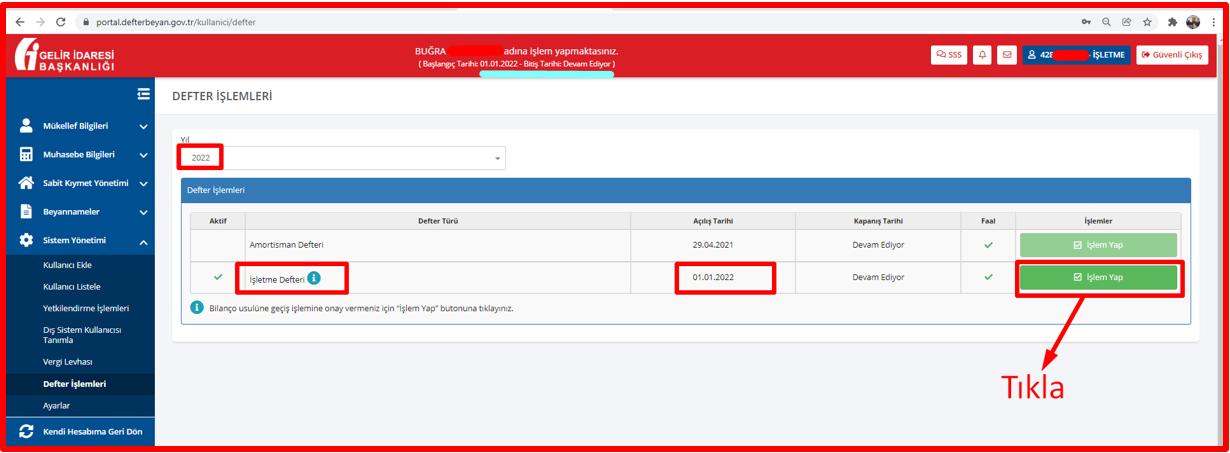Screen dimensions: 1230x453
Task: Open the browser extensions puzzle icon
Action: [1170, 21]
